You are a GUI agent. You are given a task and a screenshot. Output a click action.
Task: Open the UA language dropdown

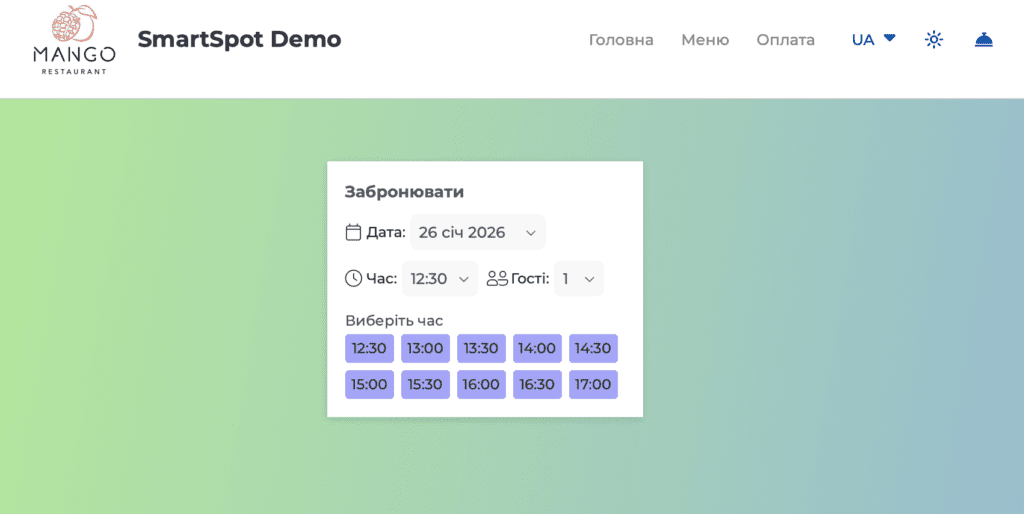[x=873, y=40]
